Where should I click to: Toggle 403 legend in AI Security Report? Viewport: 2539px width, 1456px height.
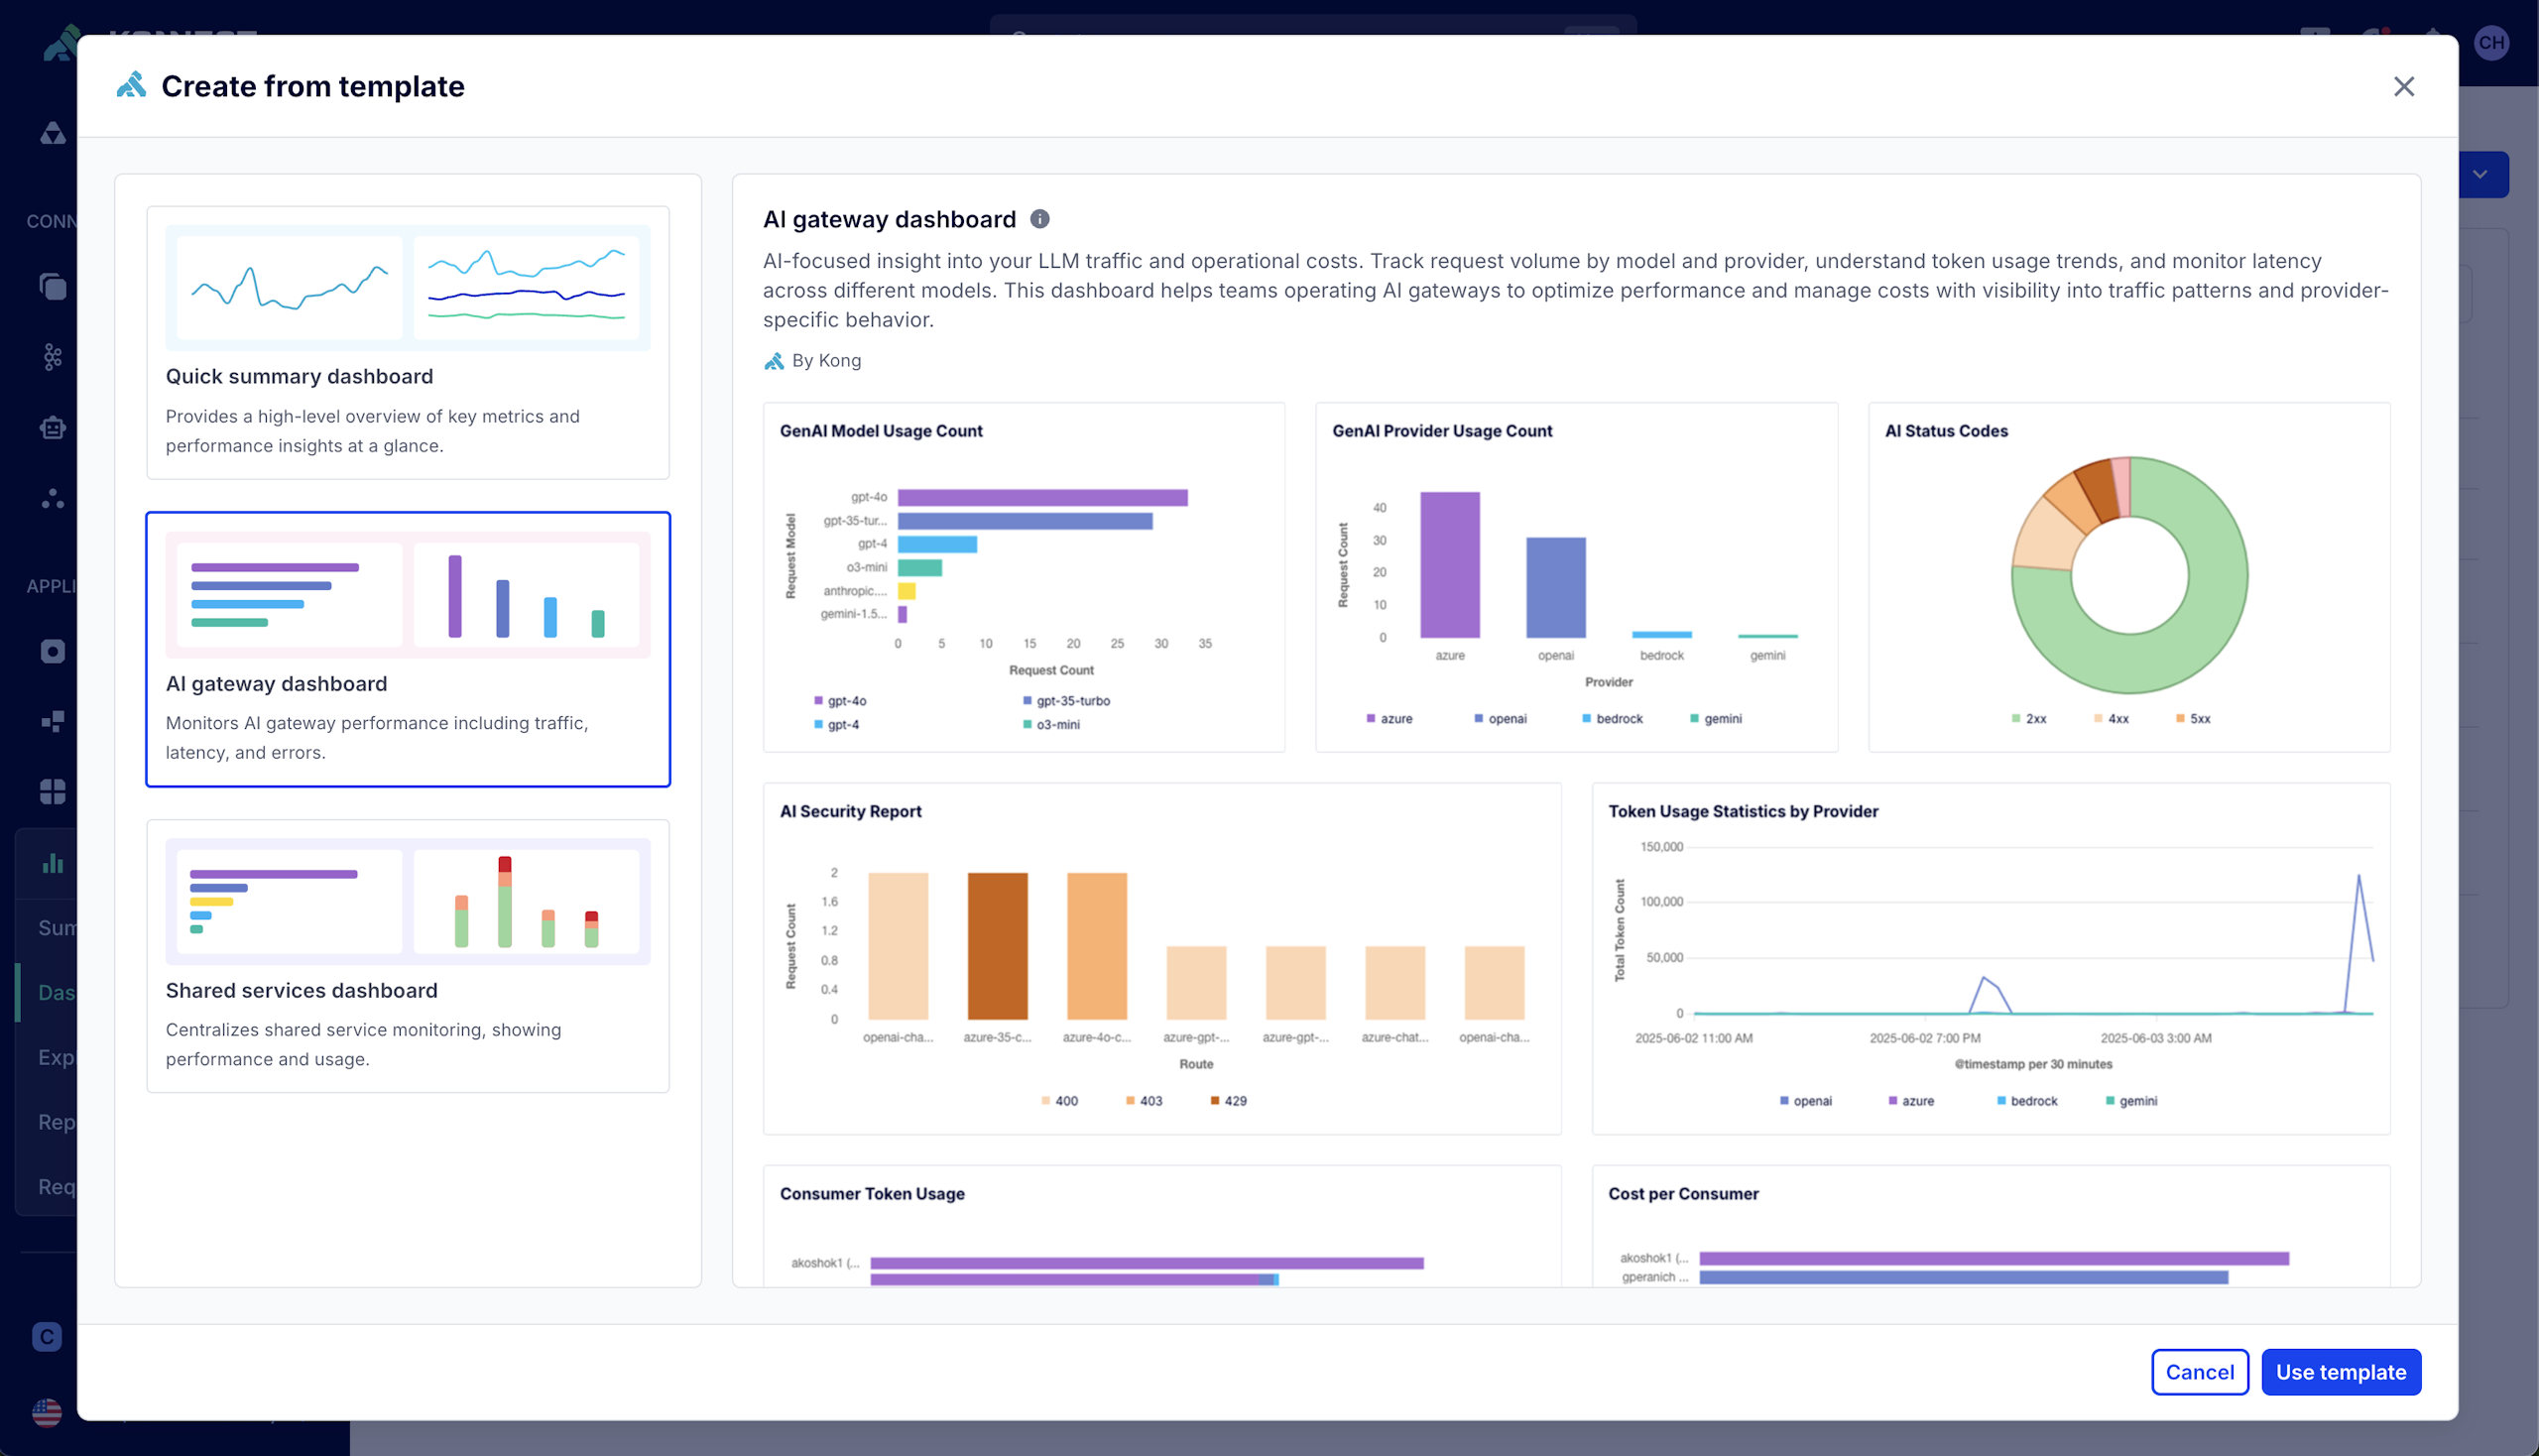[1144, 1101]
